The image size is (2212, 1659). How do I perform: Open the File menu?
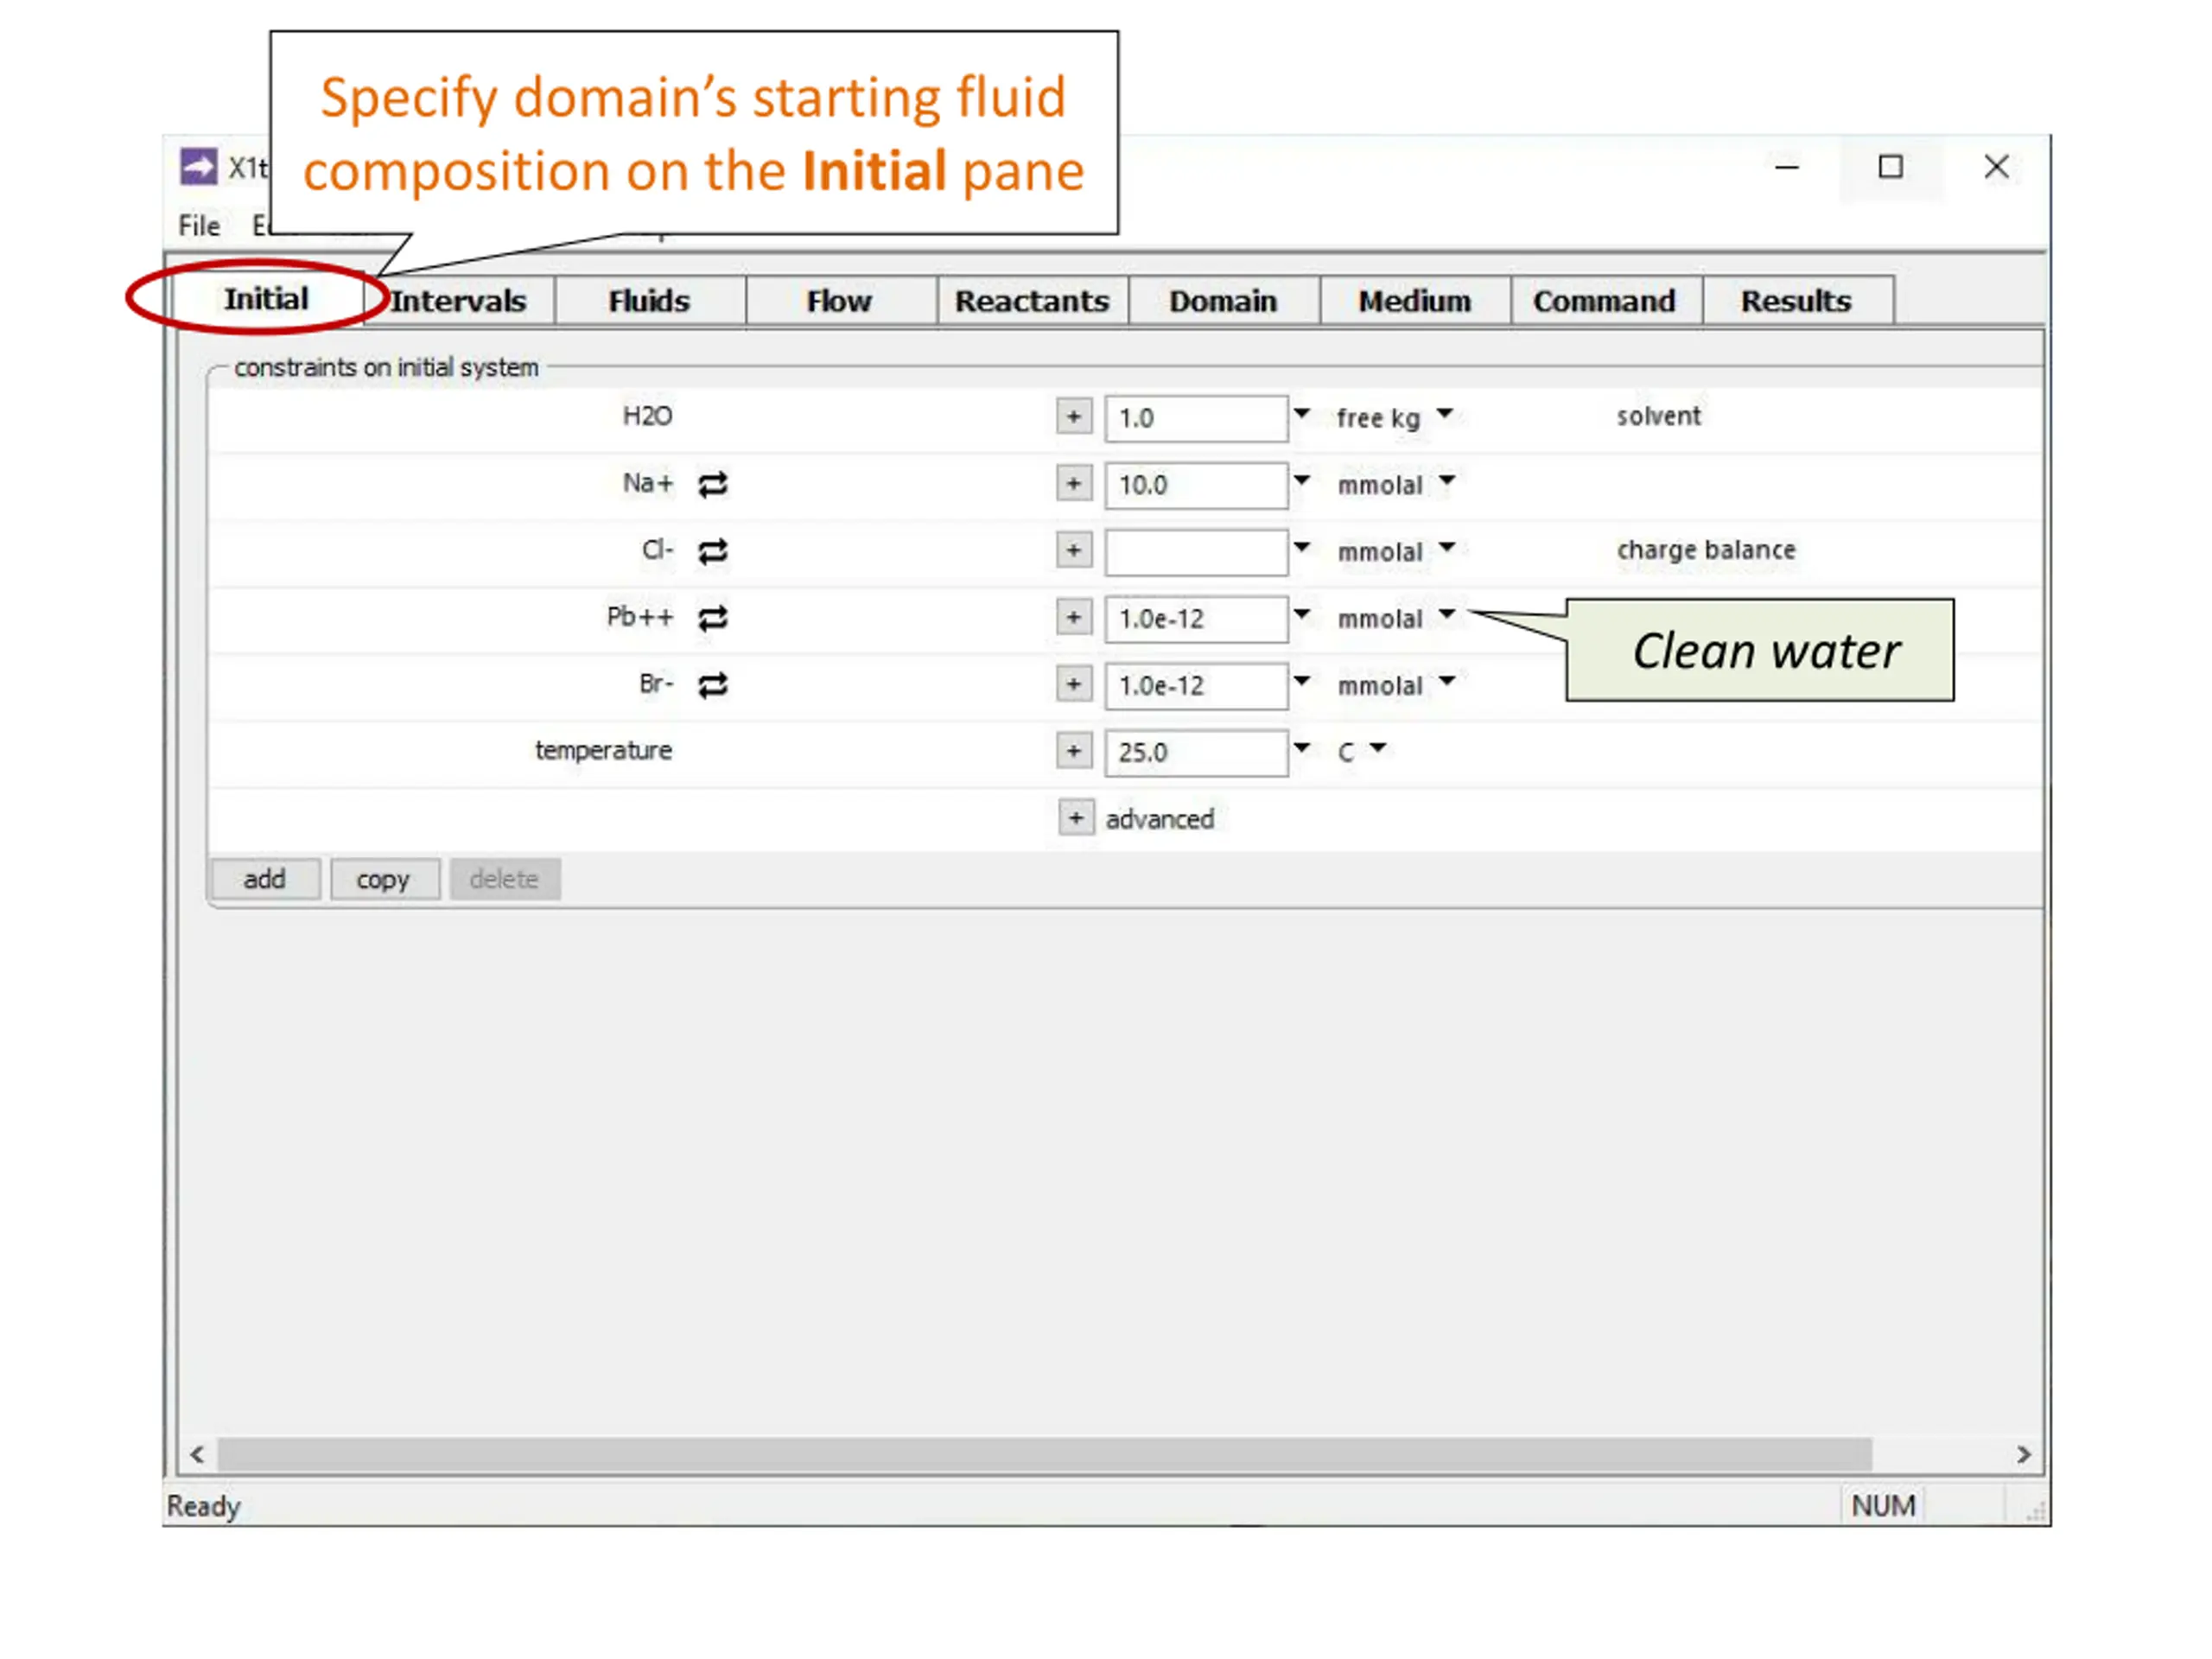click(199, 226)
